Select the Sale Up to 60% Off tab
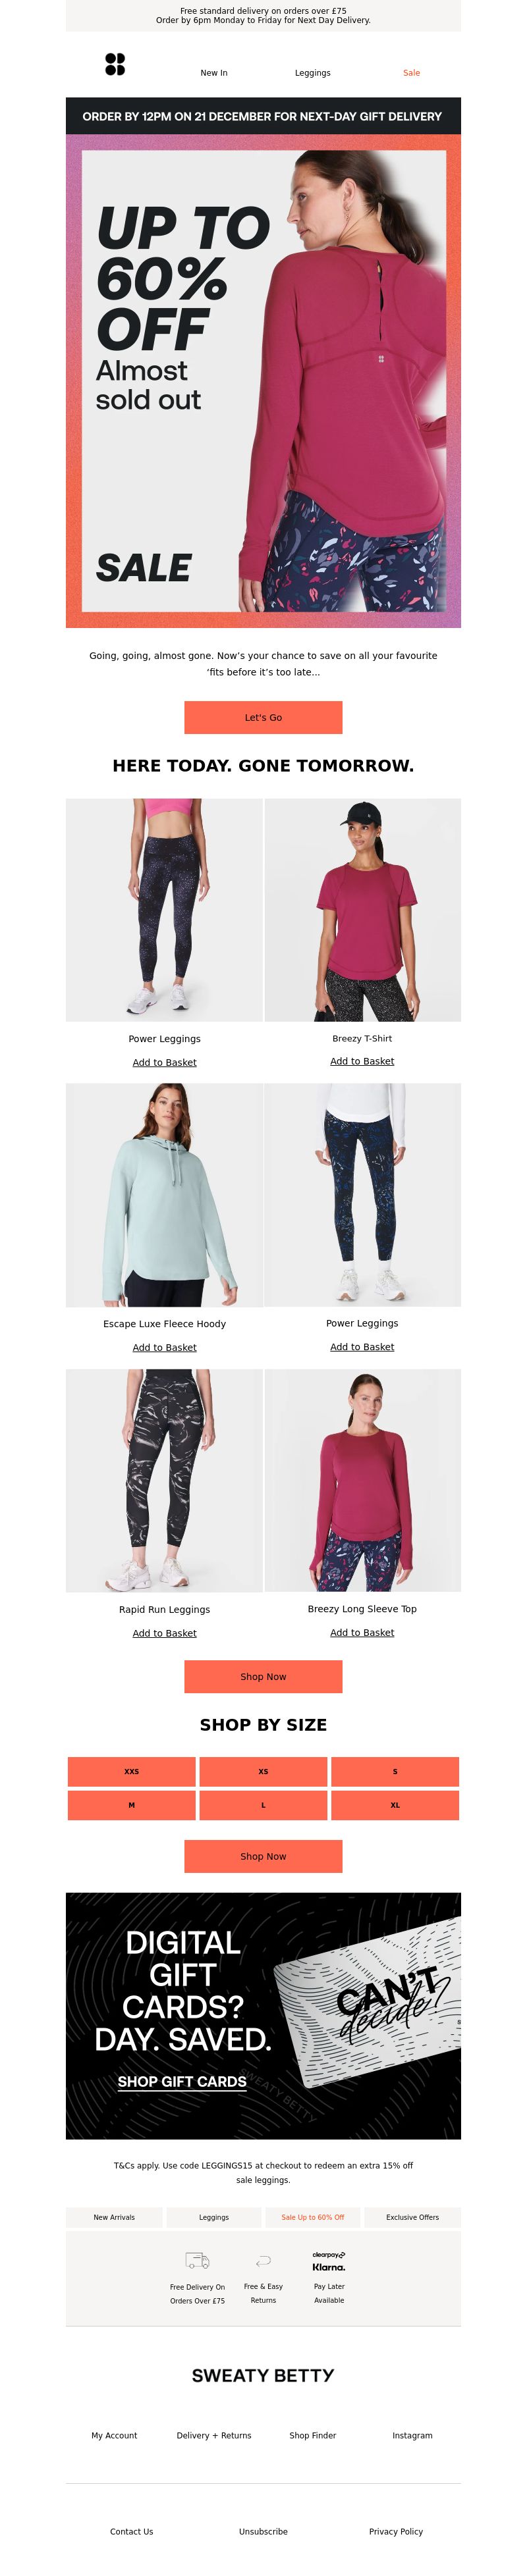527x2576 pixels. (312, 2217)
